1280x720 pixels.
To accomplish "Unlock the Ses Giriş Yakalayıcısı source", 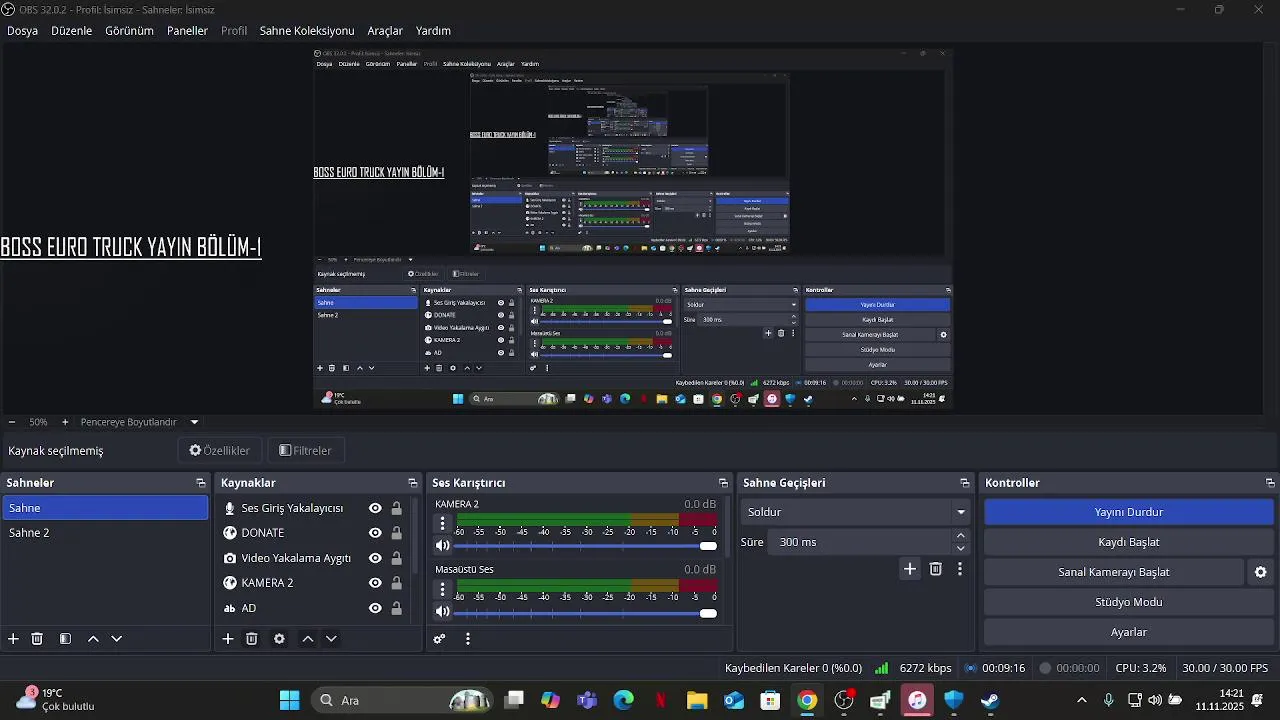I will pos(397,508).
